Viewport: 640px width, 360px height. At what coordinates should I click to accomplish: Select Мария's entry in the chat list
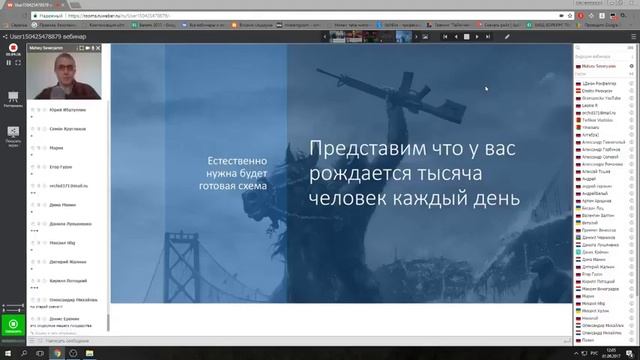pos(67,151)
